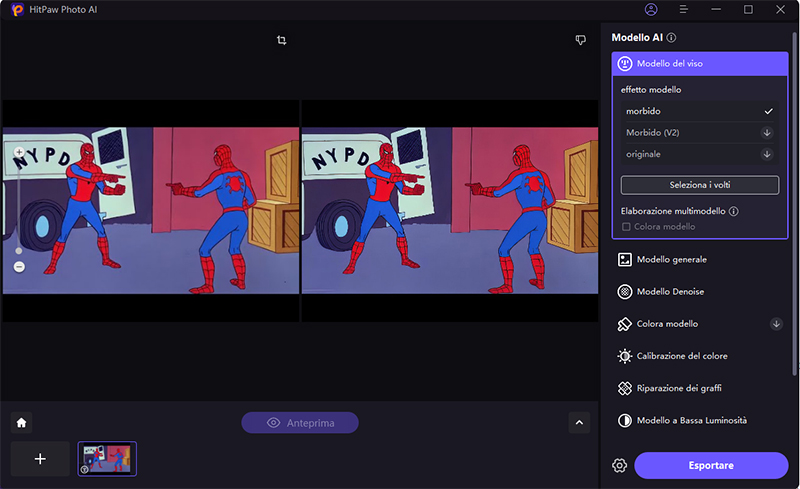Click the Modello Denoise icon
This screenshot has width=800, height=489.
click(x=624, y=292)
